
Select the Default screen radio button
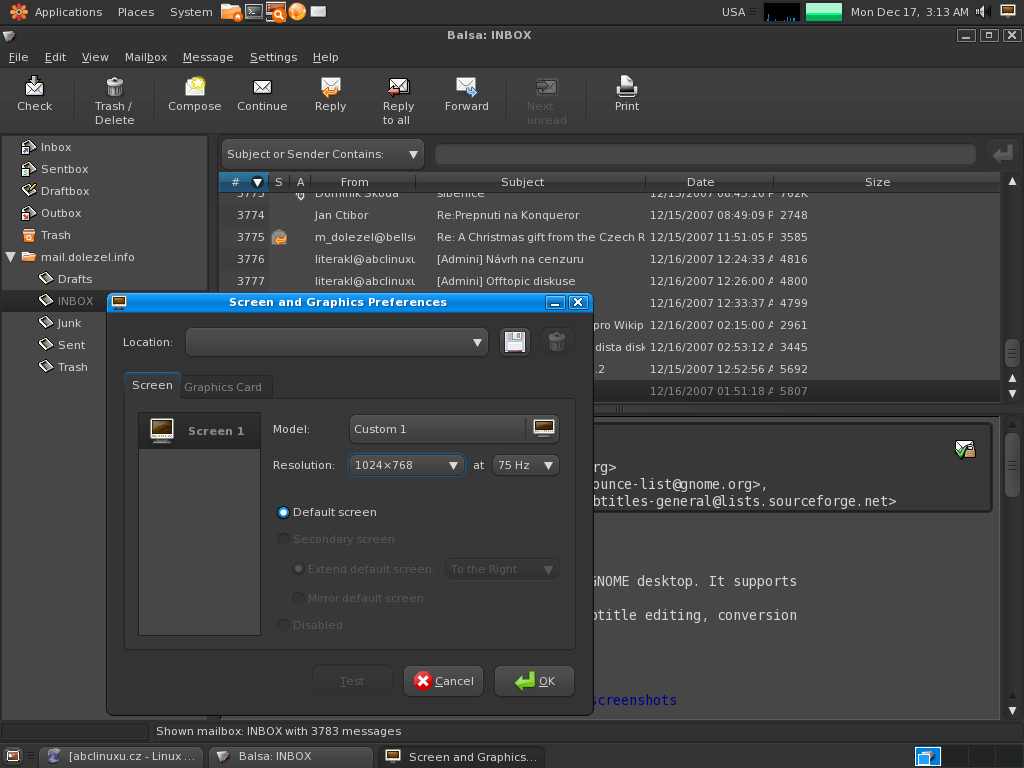[x=283, y=513]
